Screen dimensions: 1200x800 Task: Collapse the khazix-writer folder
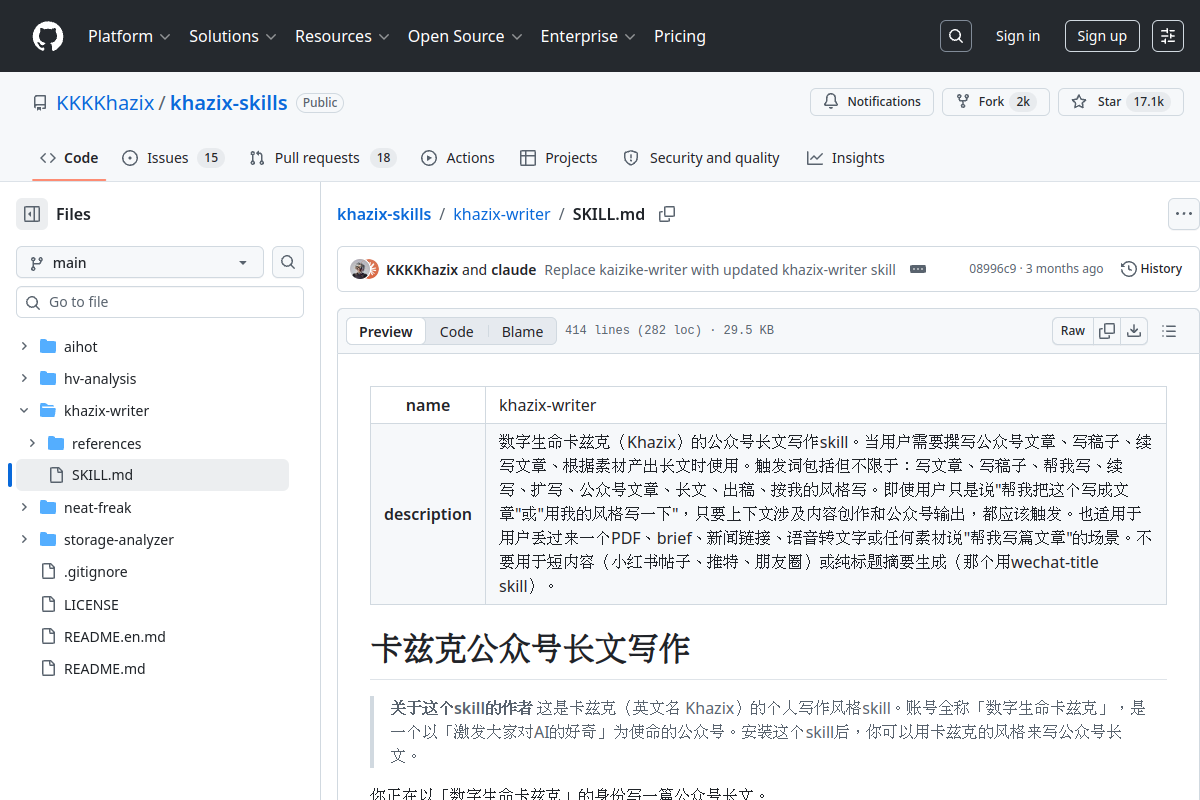(x=24, y=410)
